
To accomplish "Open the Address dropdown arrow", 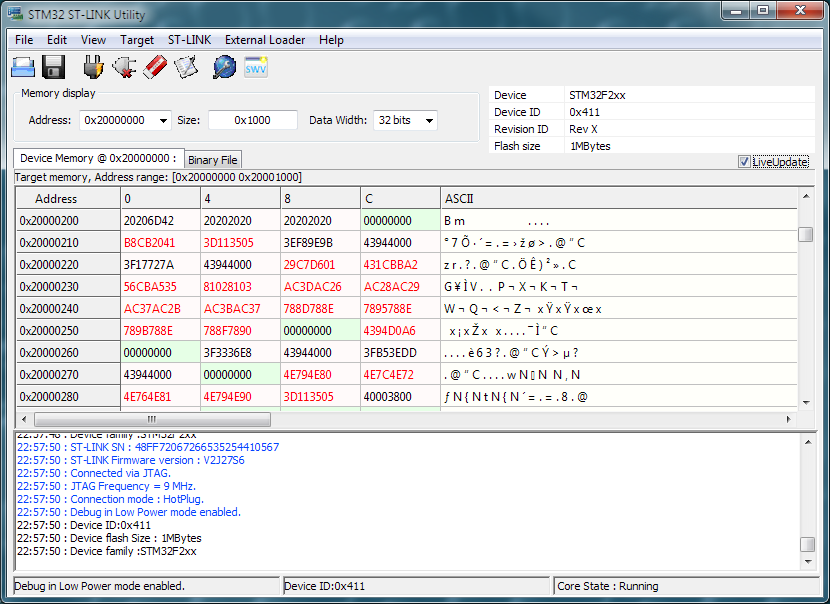I will pyautogui.click(x=164, y=121).
